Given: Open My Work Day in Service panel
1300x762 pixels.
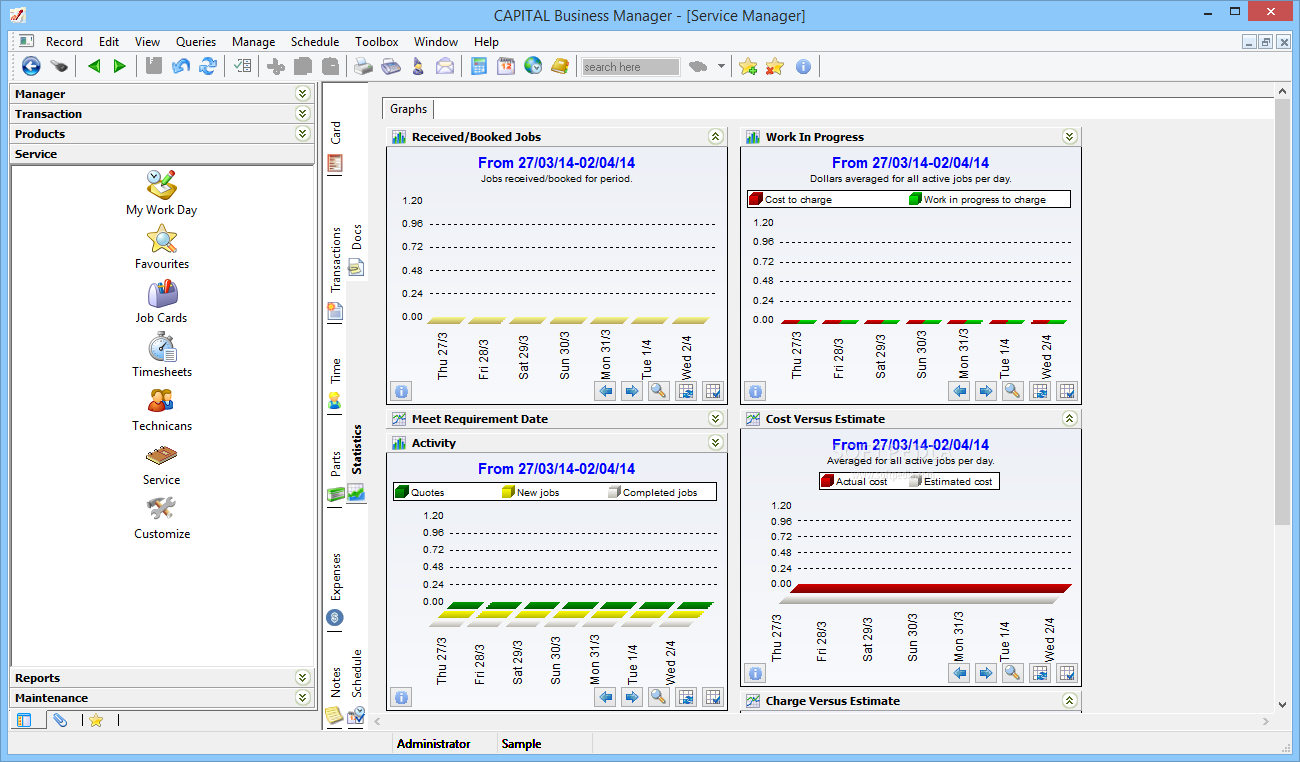Looking at the screenshot, I should click(x=161, y=193).
